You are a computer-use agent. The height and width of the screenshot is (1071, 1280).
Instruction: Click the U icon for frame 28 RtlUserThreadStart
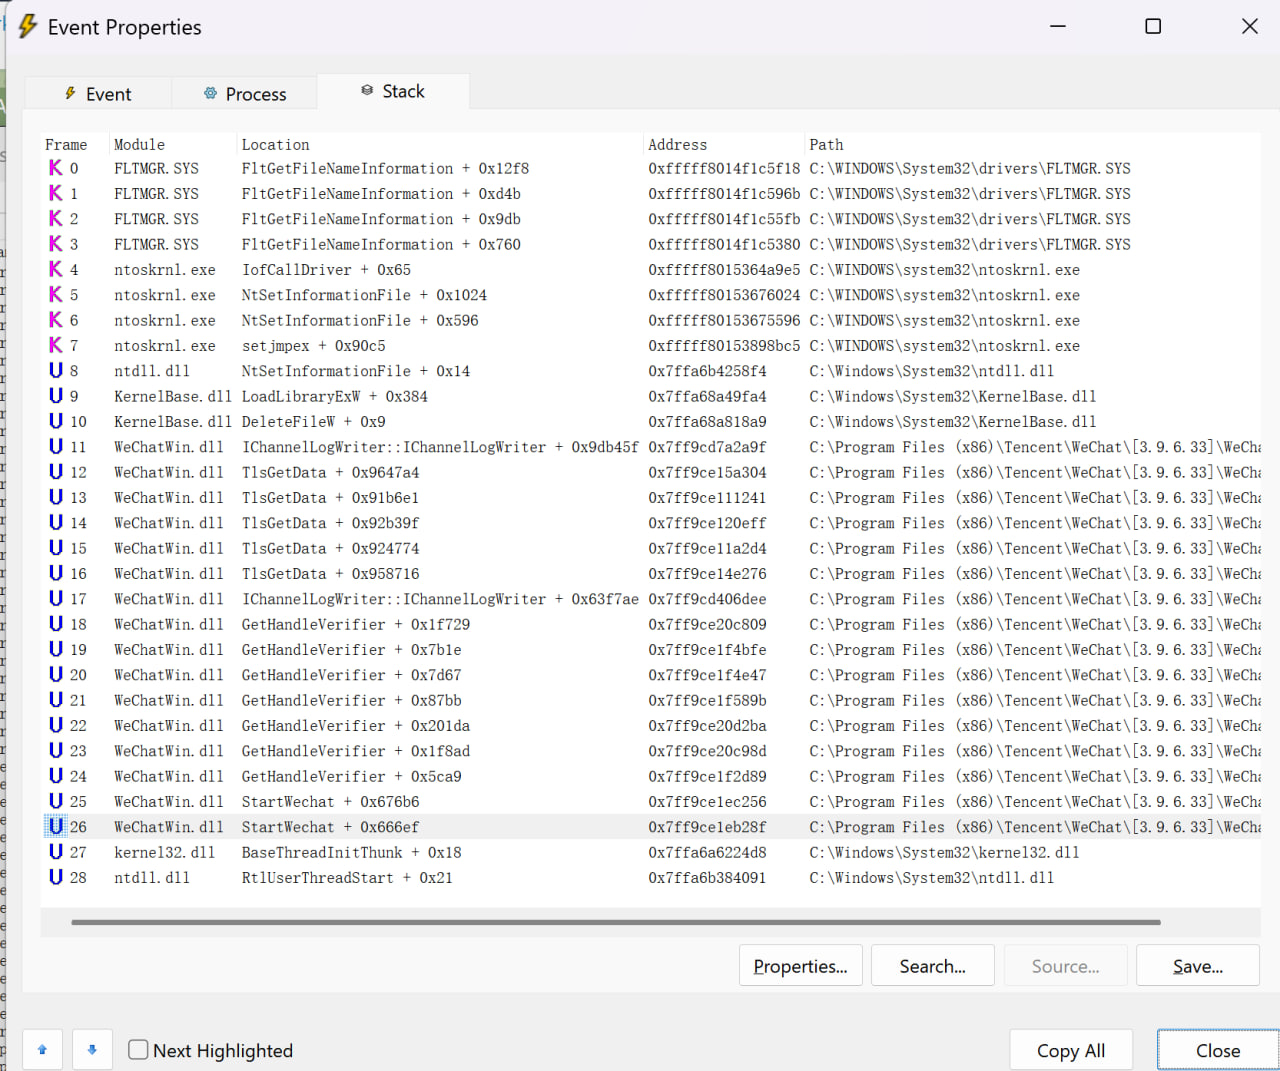pos(56,877)
